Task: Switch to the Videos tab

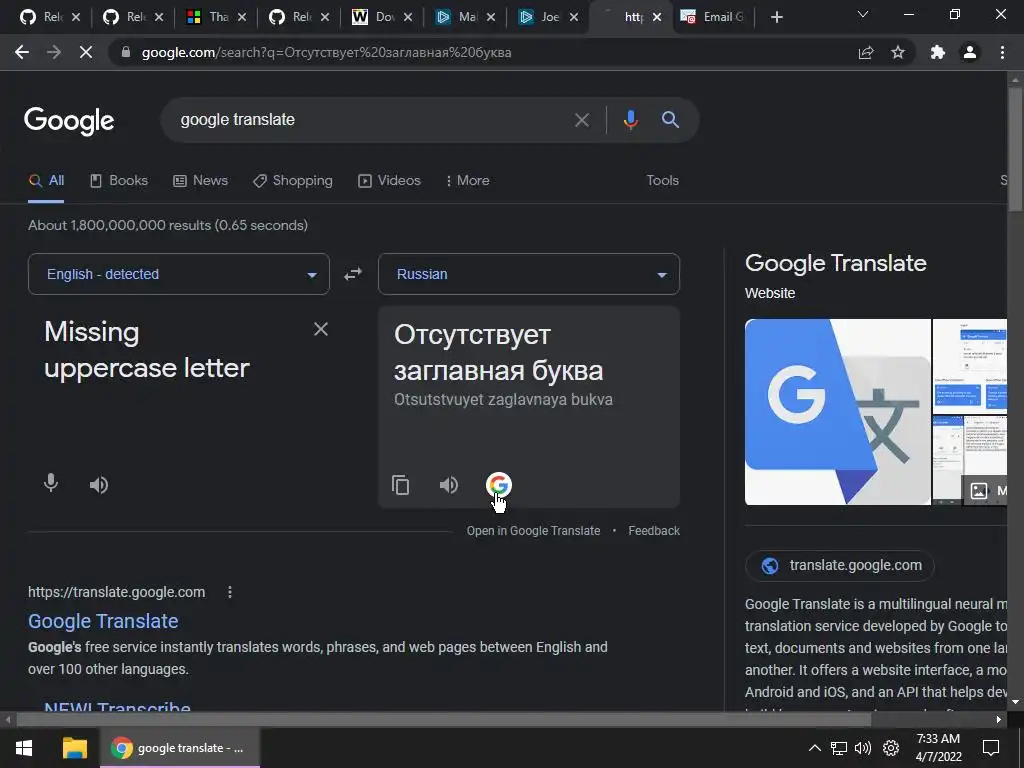Action: [389, 180]
